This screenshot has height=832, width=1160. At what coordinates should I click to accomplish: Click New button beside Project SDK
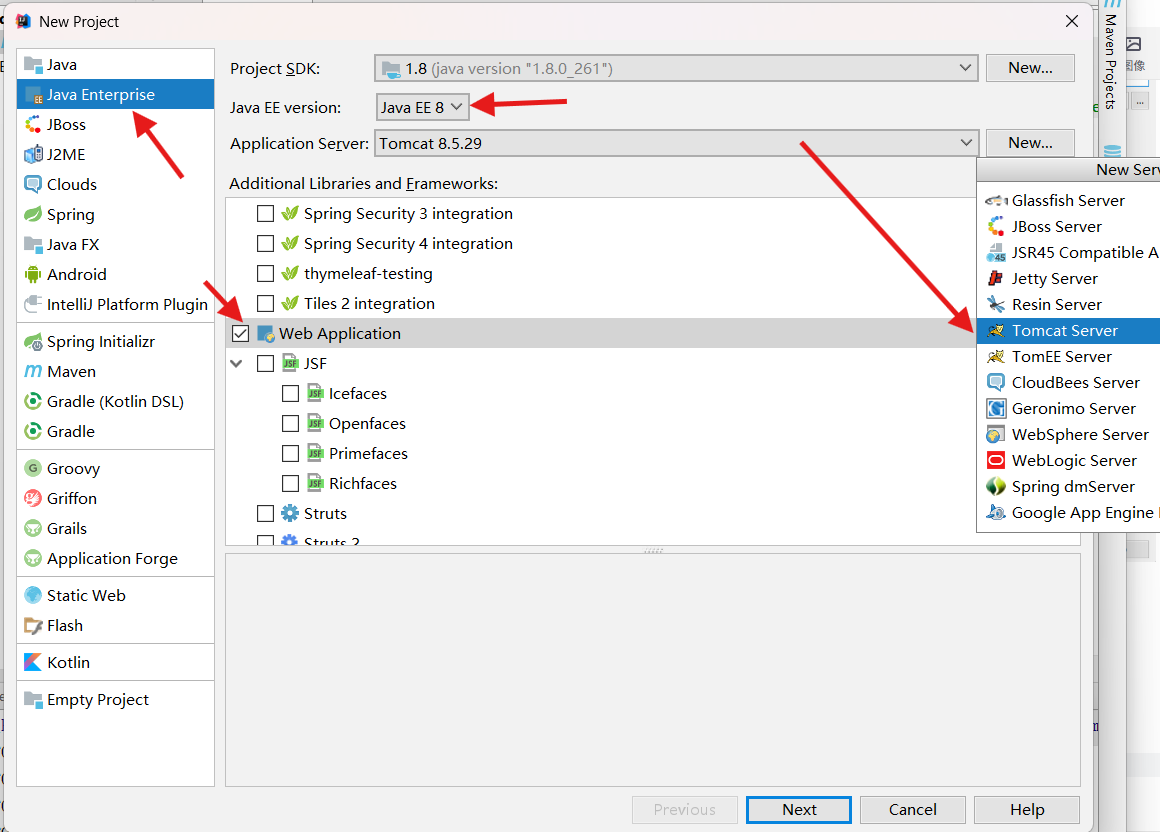pos(1030,68)
